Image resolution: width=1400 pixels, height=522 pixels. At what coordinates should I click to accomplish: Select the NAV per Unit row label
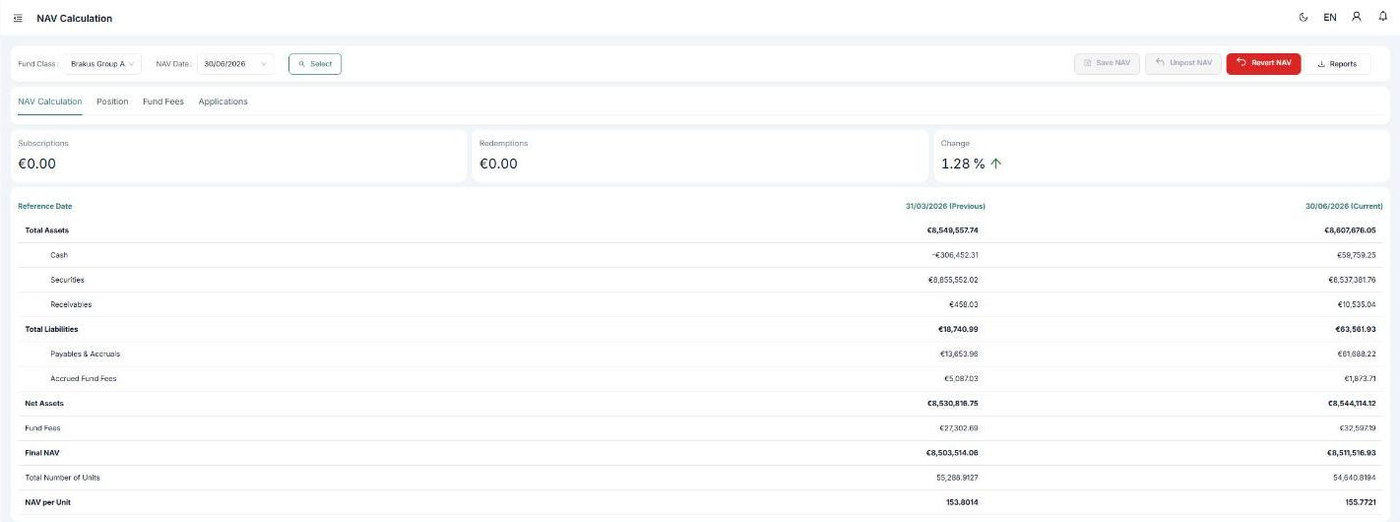coord(48,502)
